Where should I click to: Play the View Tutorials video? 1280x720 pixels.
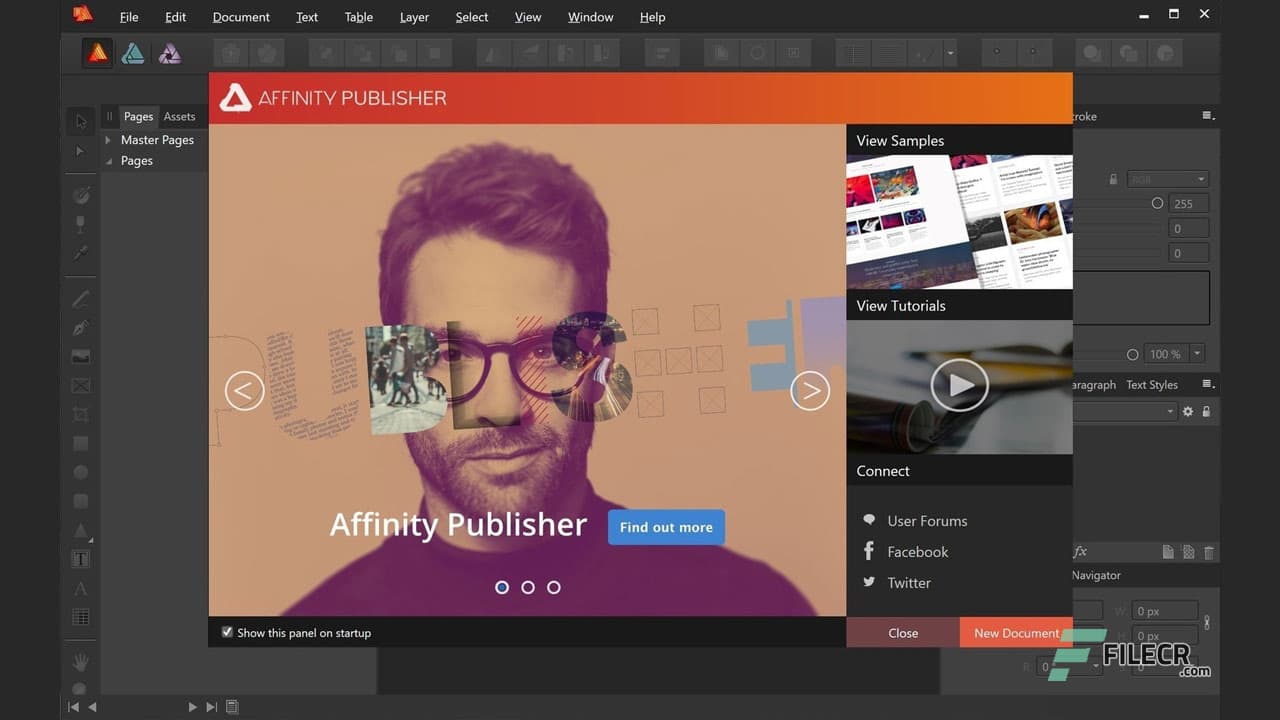[x=959, y=385]
